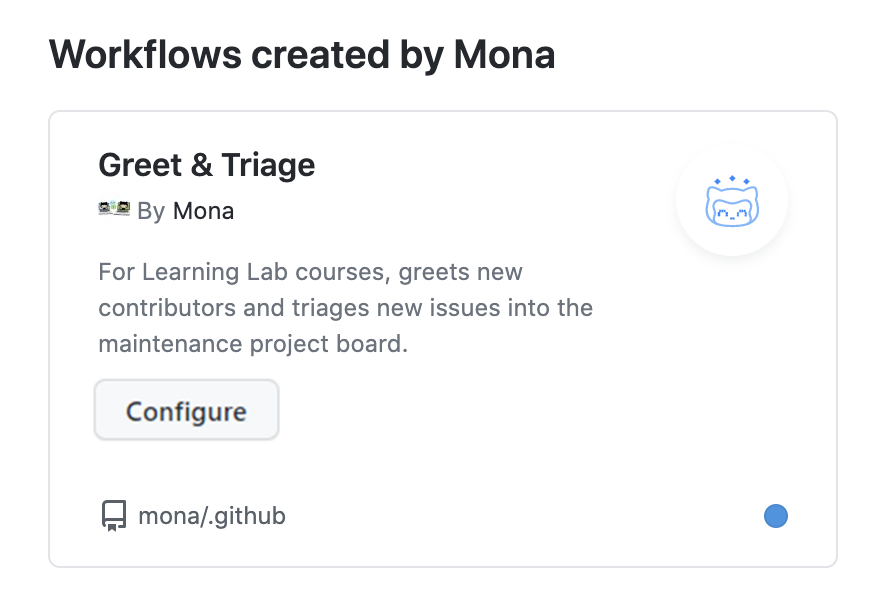
Task: Click the Greet & Triage title text
Action: click(207, 165)
